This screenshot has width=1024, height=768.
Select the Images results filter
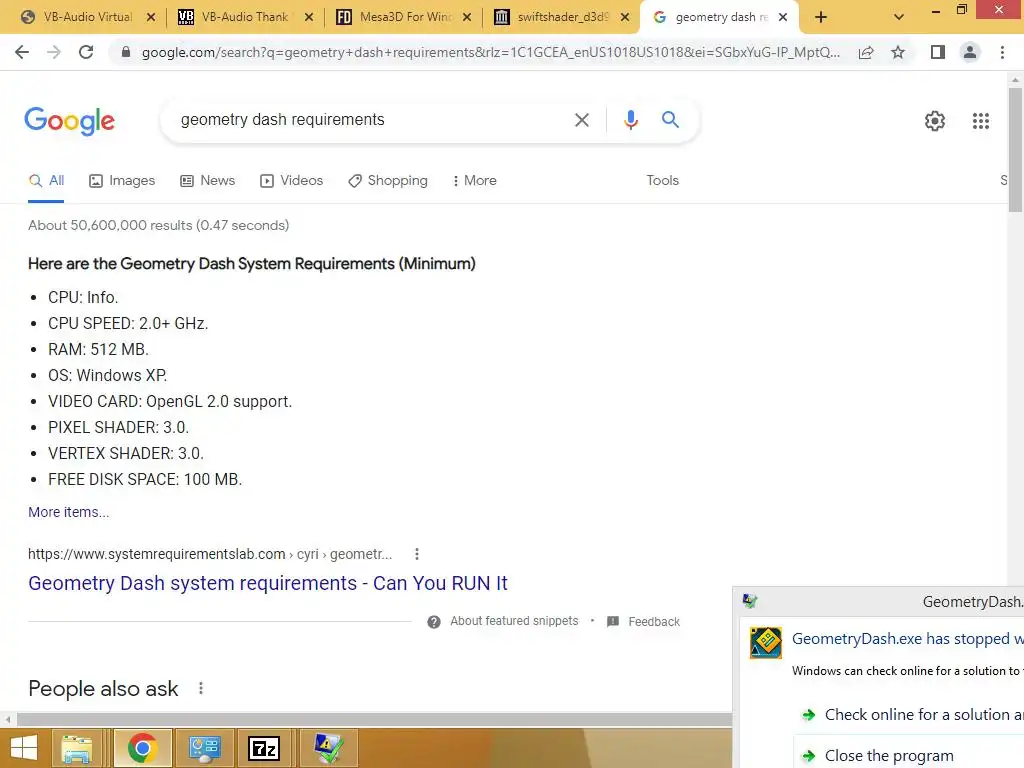tap(122, 181)
